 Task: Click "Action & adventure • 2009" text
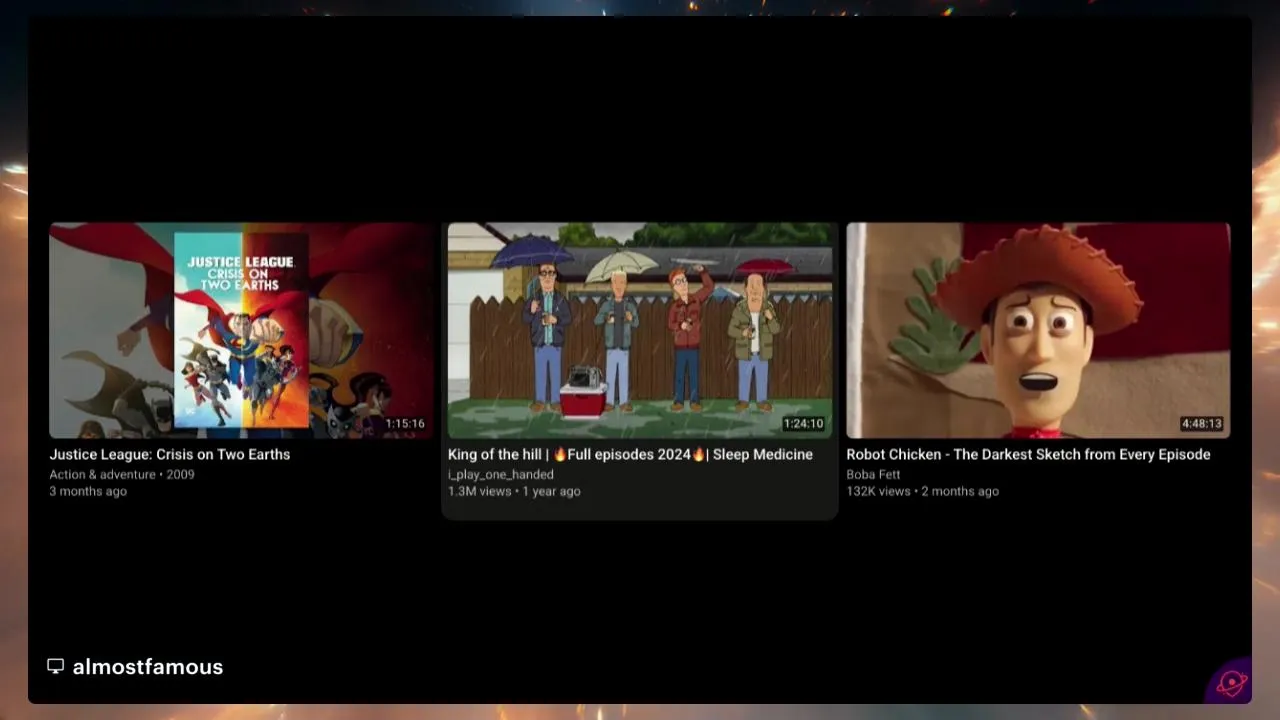pyautogui.click(x=122, y=474)
